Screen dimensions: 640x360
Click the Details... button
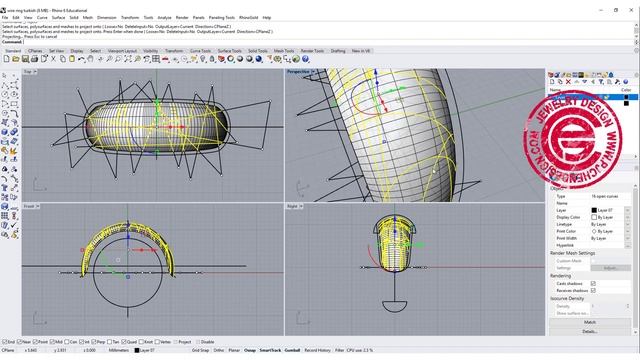click(x=590, y=331)
